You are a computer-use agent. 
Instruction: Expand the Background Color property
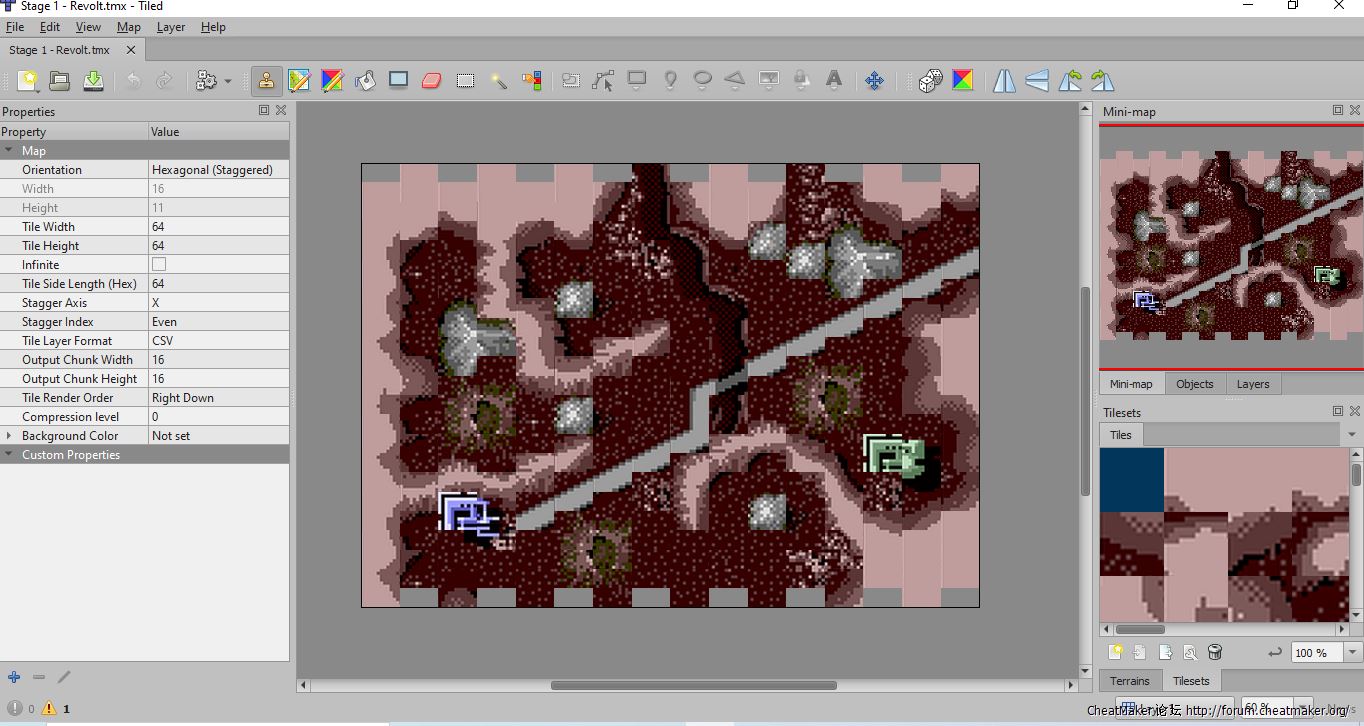[9, 436]
